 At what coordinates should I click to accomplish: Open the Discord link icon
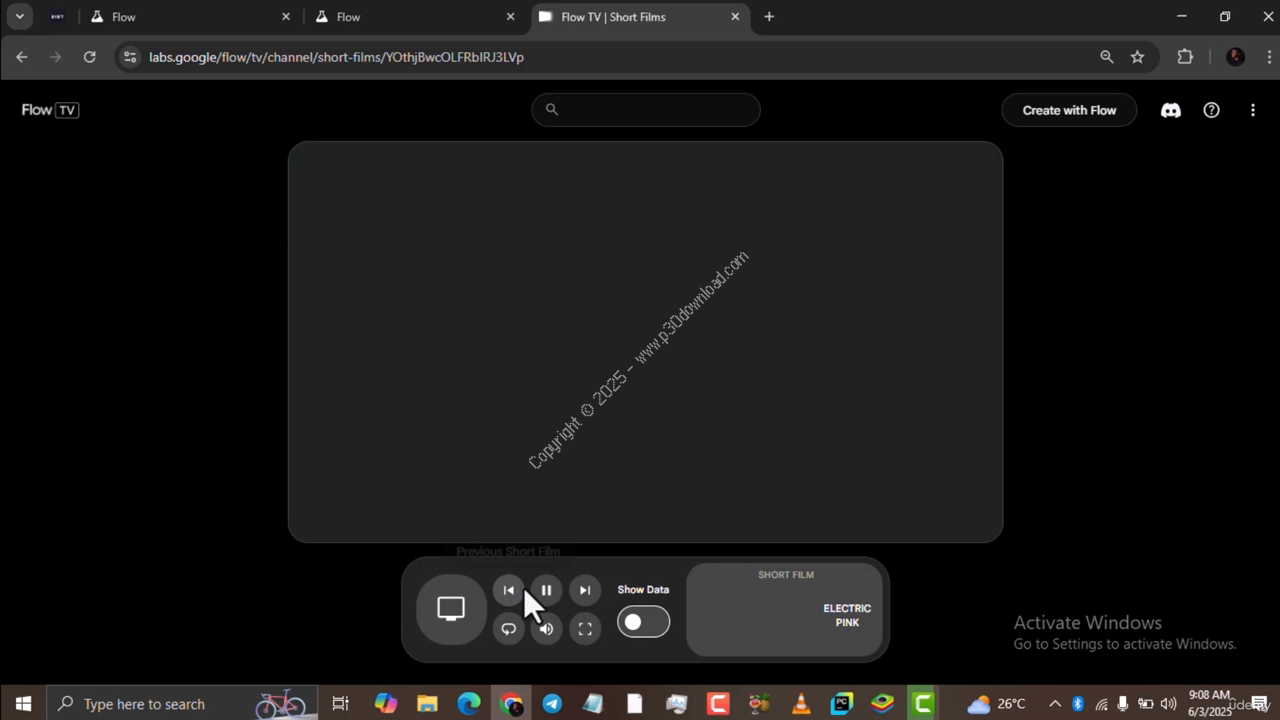(x=1171, y=110)
